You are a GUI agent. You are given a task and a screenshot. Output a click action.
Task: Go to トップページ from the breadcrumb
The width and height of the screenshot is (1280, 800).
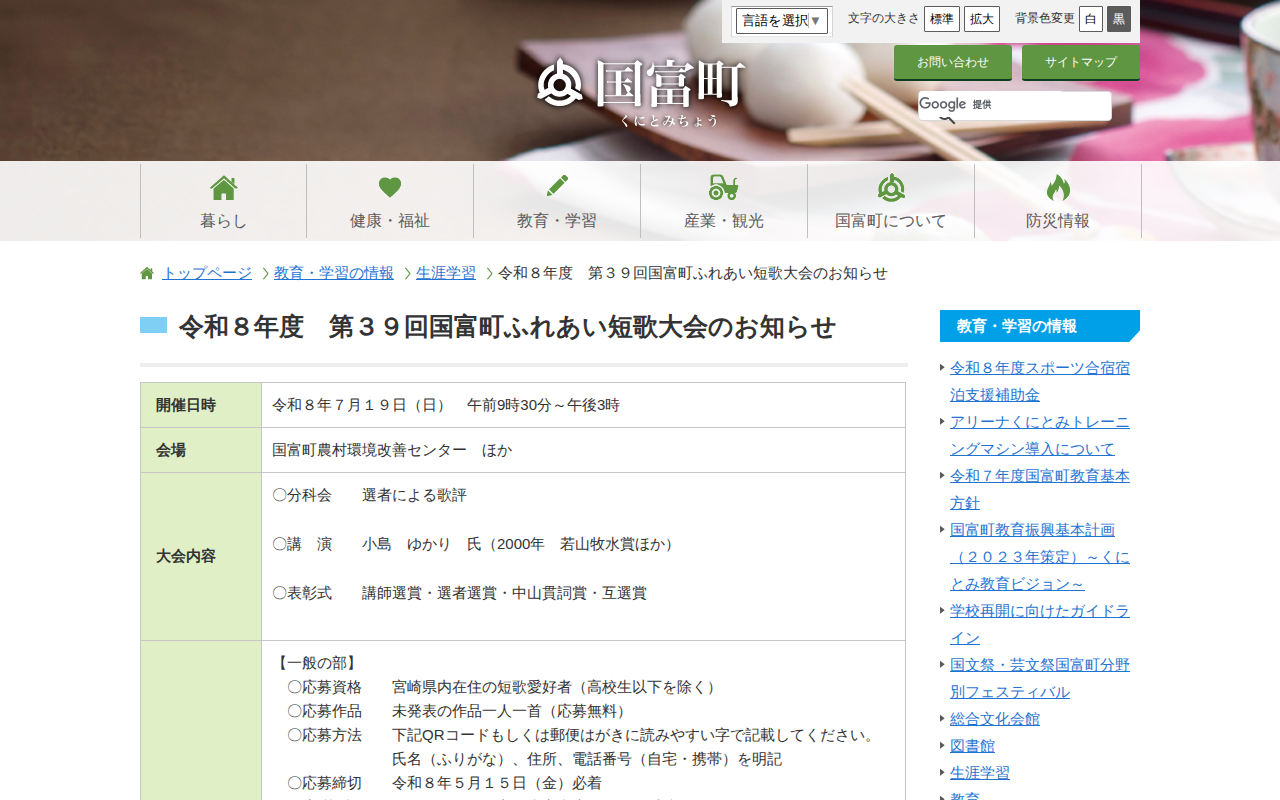click(206, 272)
